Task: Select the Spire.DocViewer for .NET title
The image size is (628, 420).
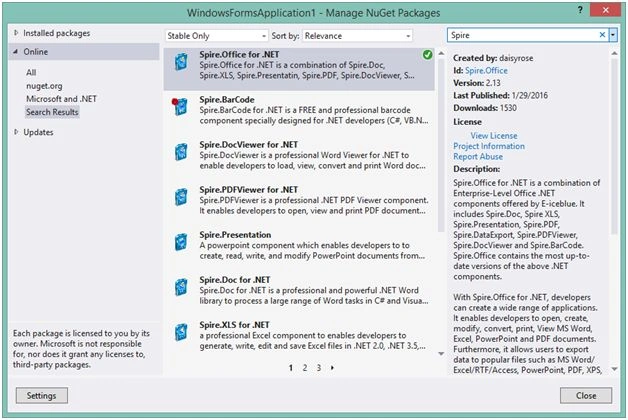Action: tap(249, 144)
